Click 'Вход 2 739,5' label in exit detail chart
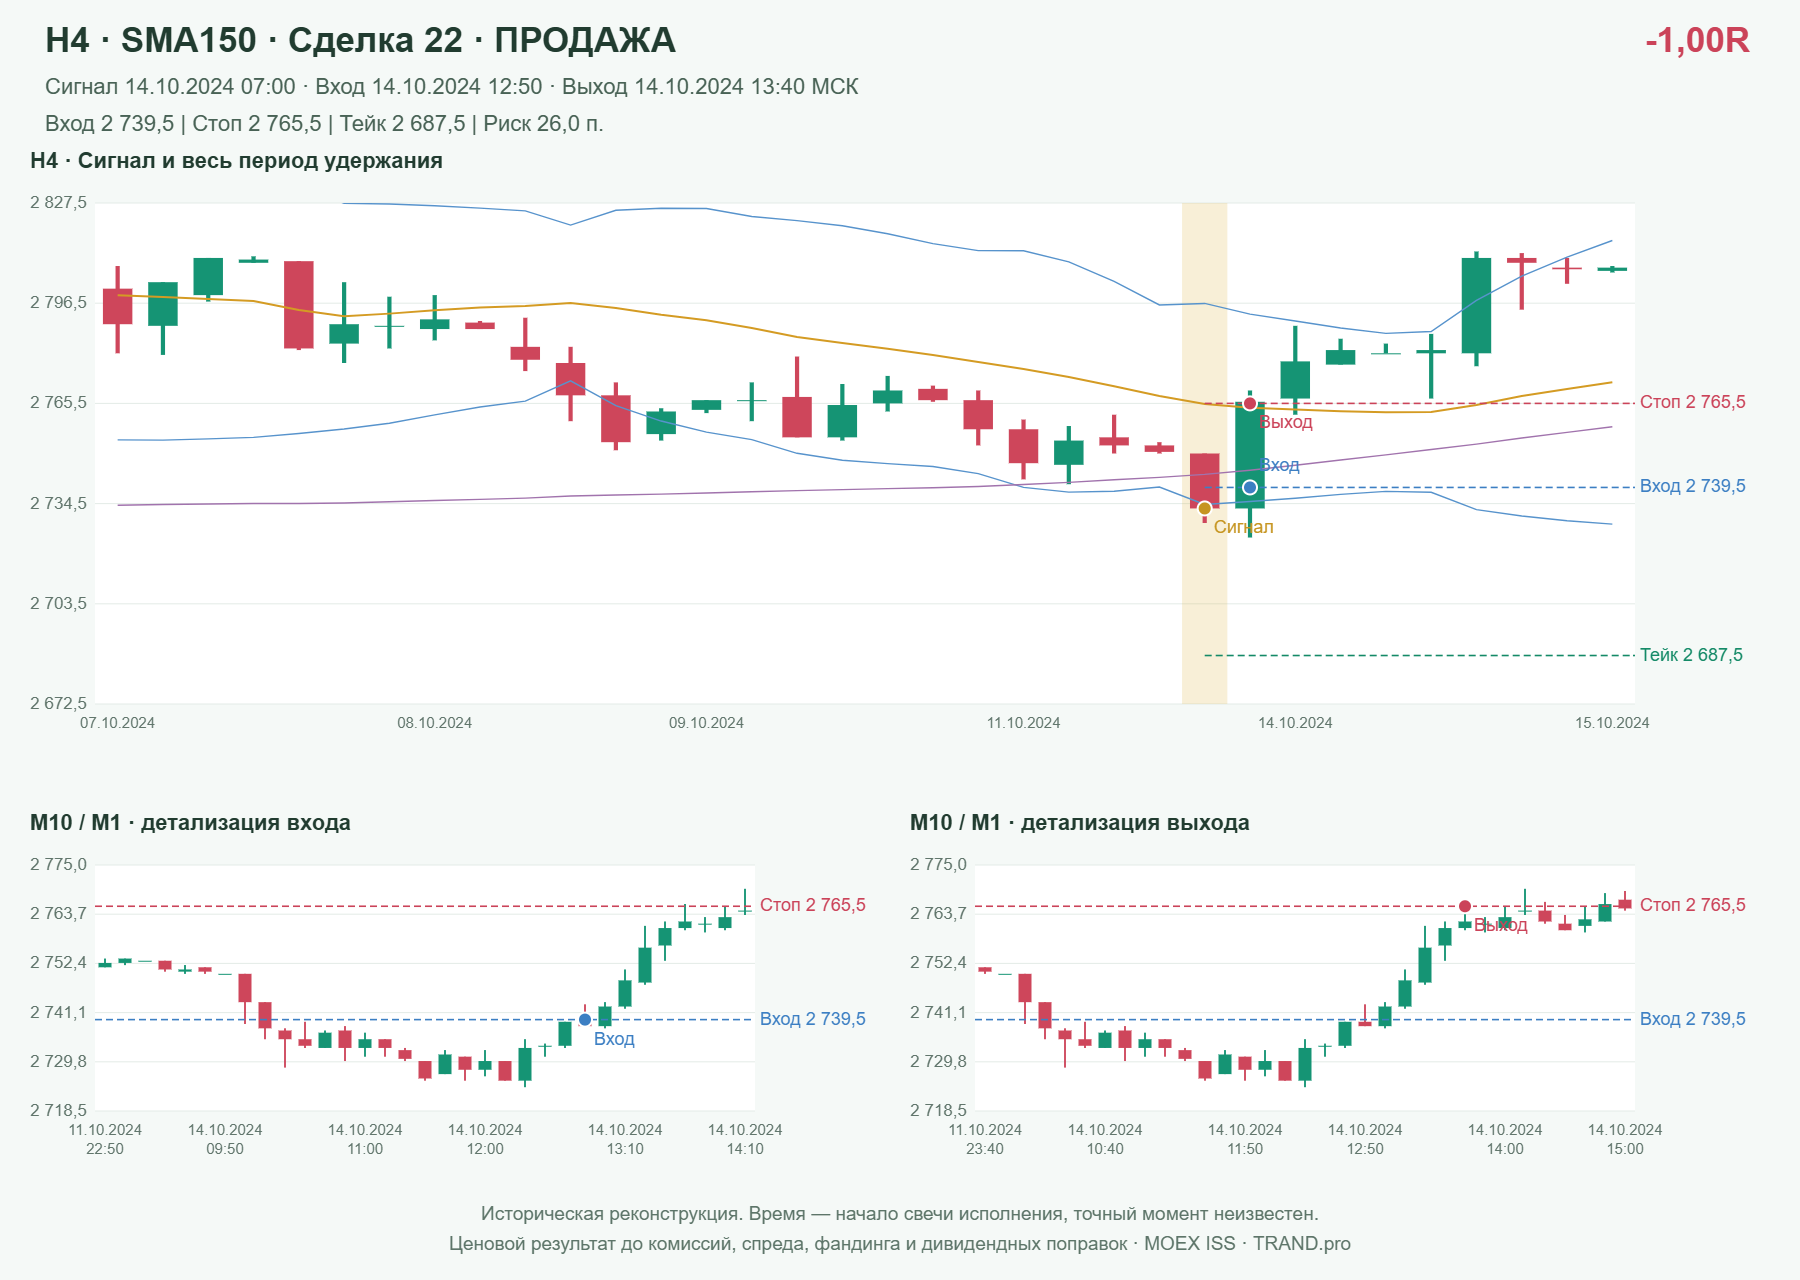The image size is (1800, 1280). 1693,1019
